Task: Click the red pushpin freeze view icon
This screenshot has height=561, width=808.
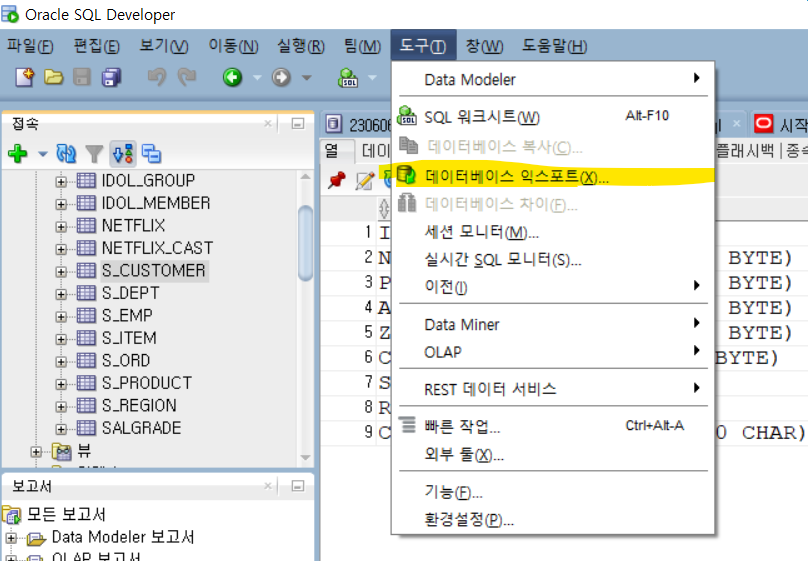Action: click(x=337, y=180)
